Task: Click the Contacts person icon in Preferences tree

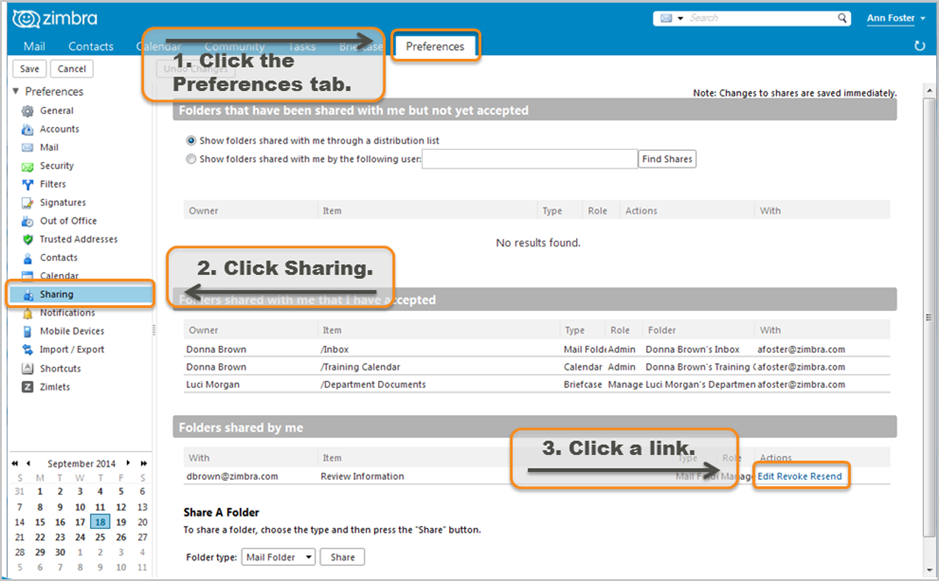Action: coord(28,258)
